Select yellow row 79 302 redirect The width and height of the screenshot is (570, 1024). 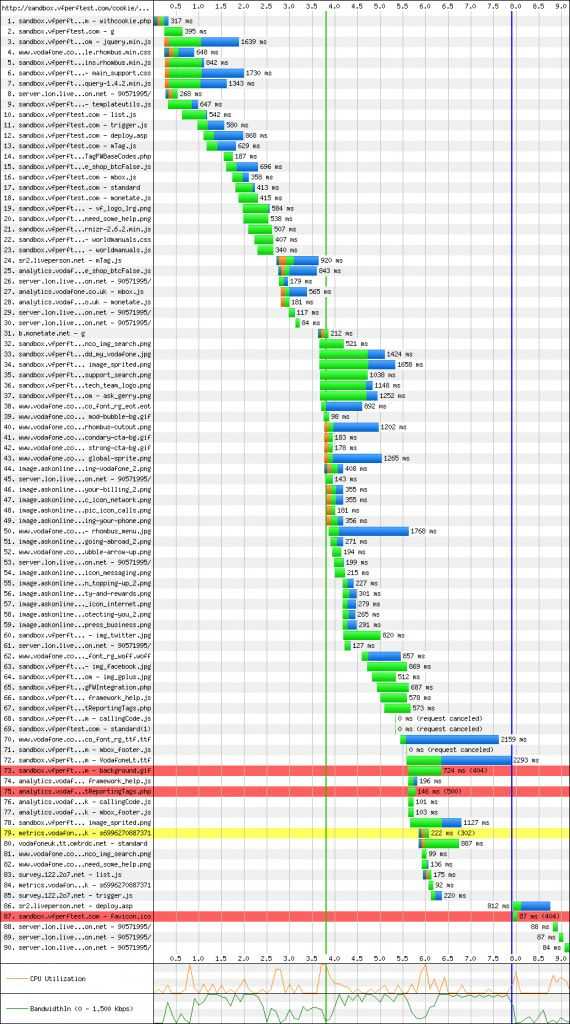point(285,833)
